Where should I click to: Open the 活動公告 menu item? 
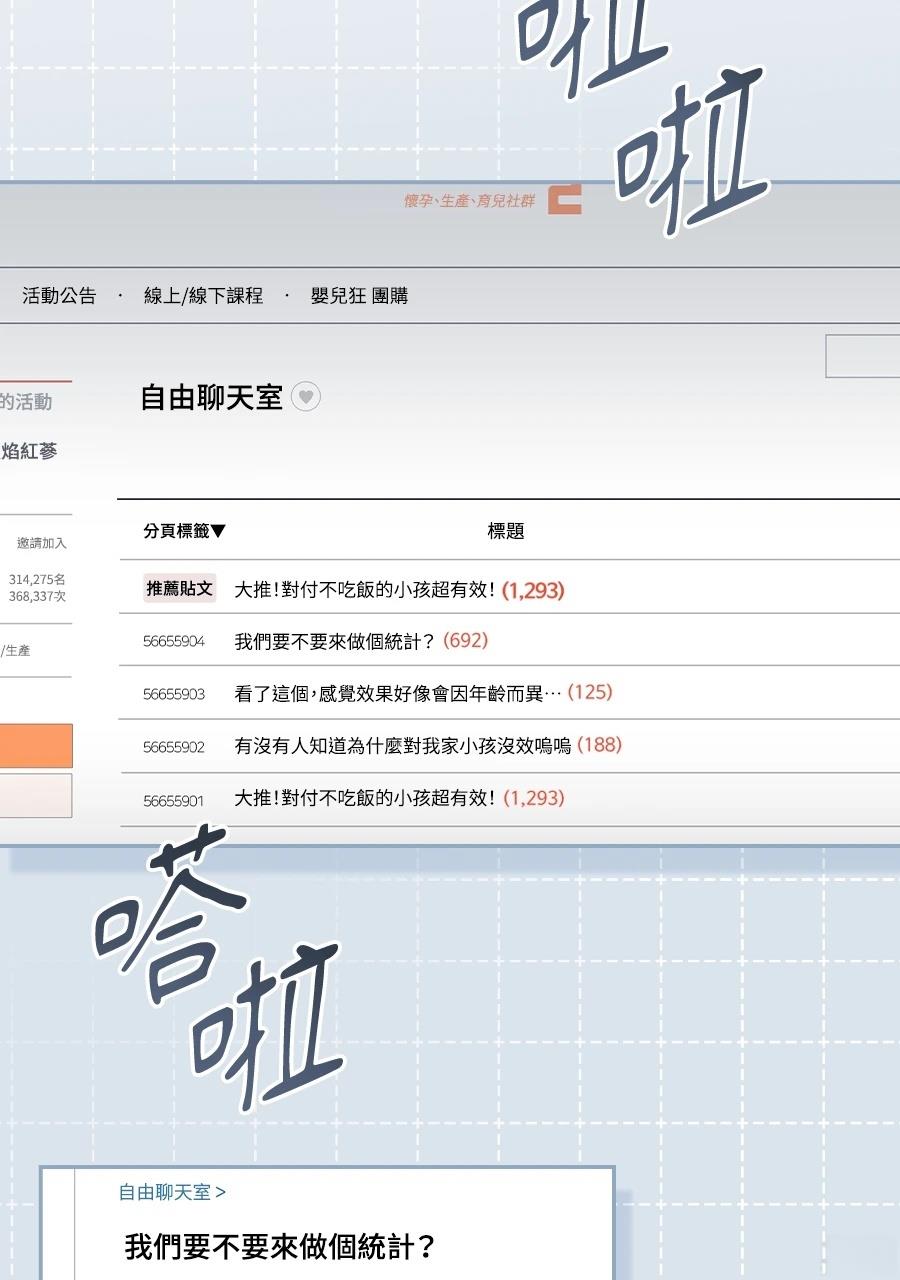click(59, 296)
